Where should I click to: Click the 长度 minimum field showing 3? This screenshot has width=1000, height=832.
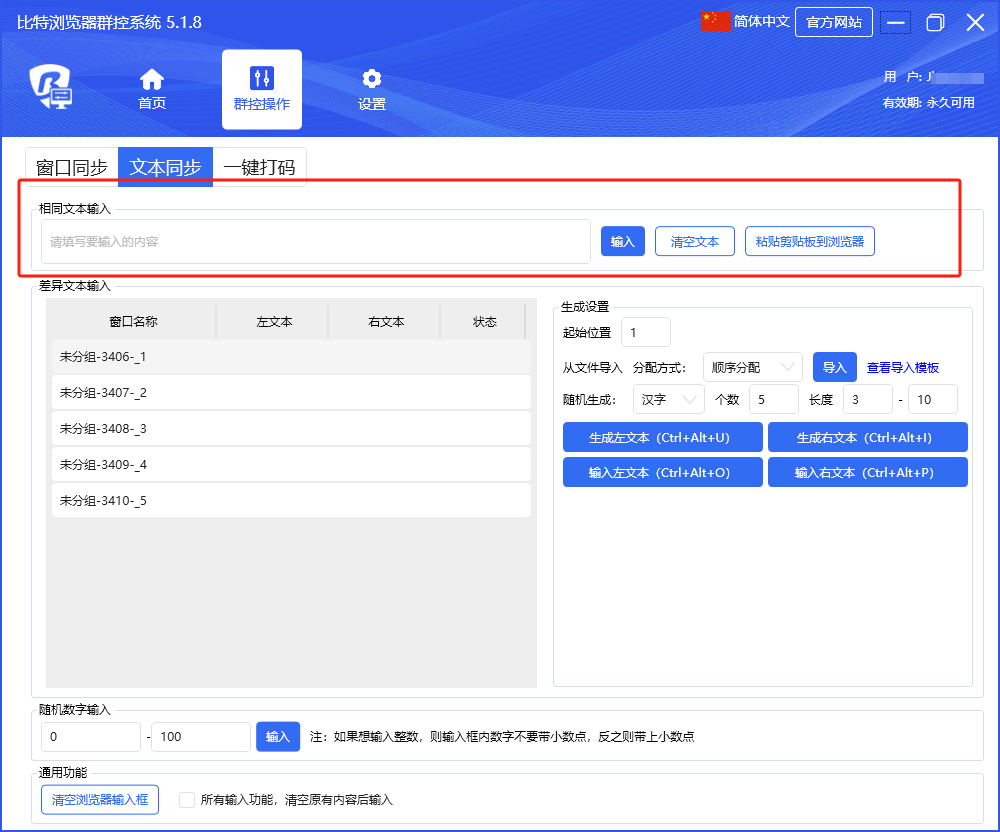(x=867, y=399)
